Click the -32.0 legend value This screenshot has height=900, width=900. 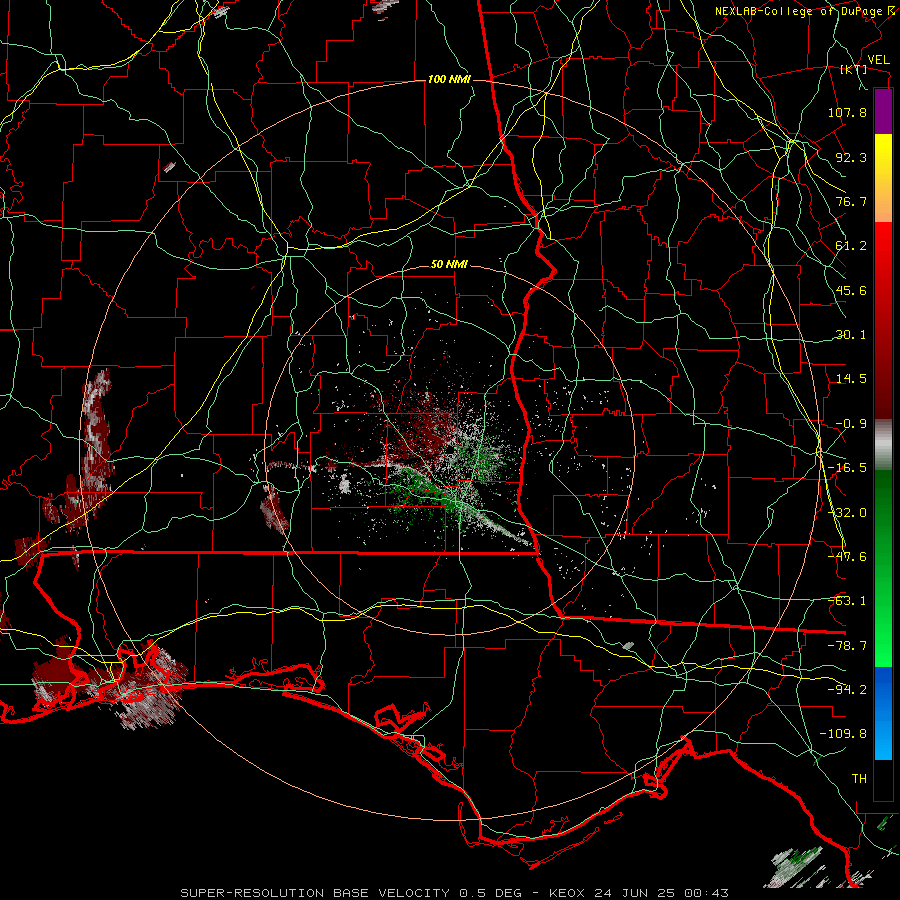[847, 513]
